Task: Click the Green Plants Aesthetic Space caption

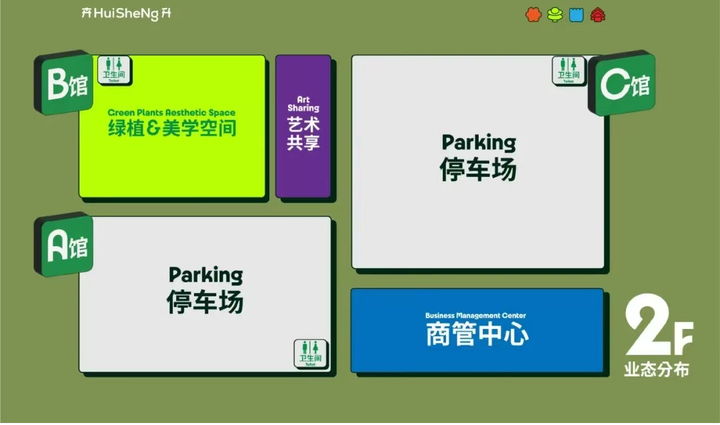Action: pos(172,113)
